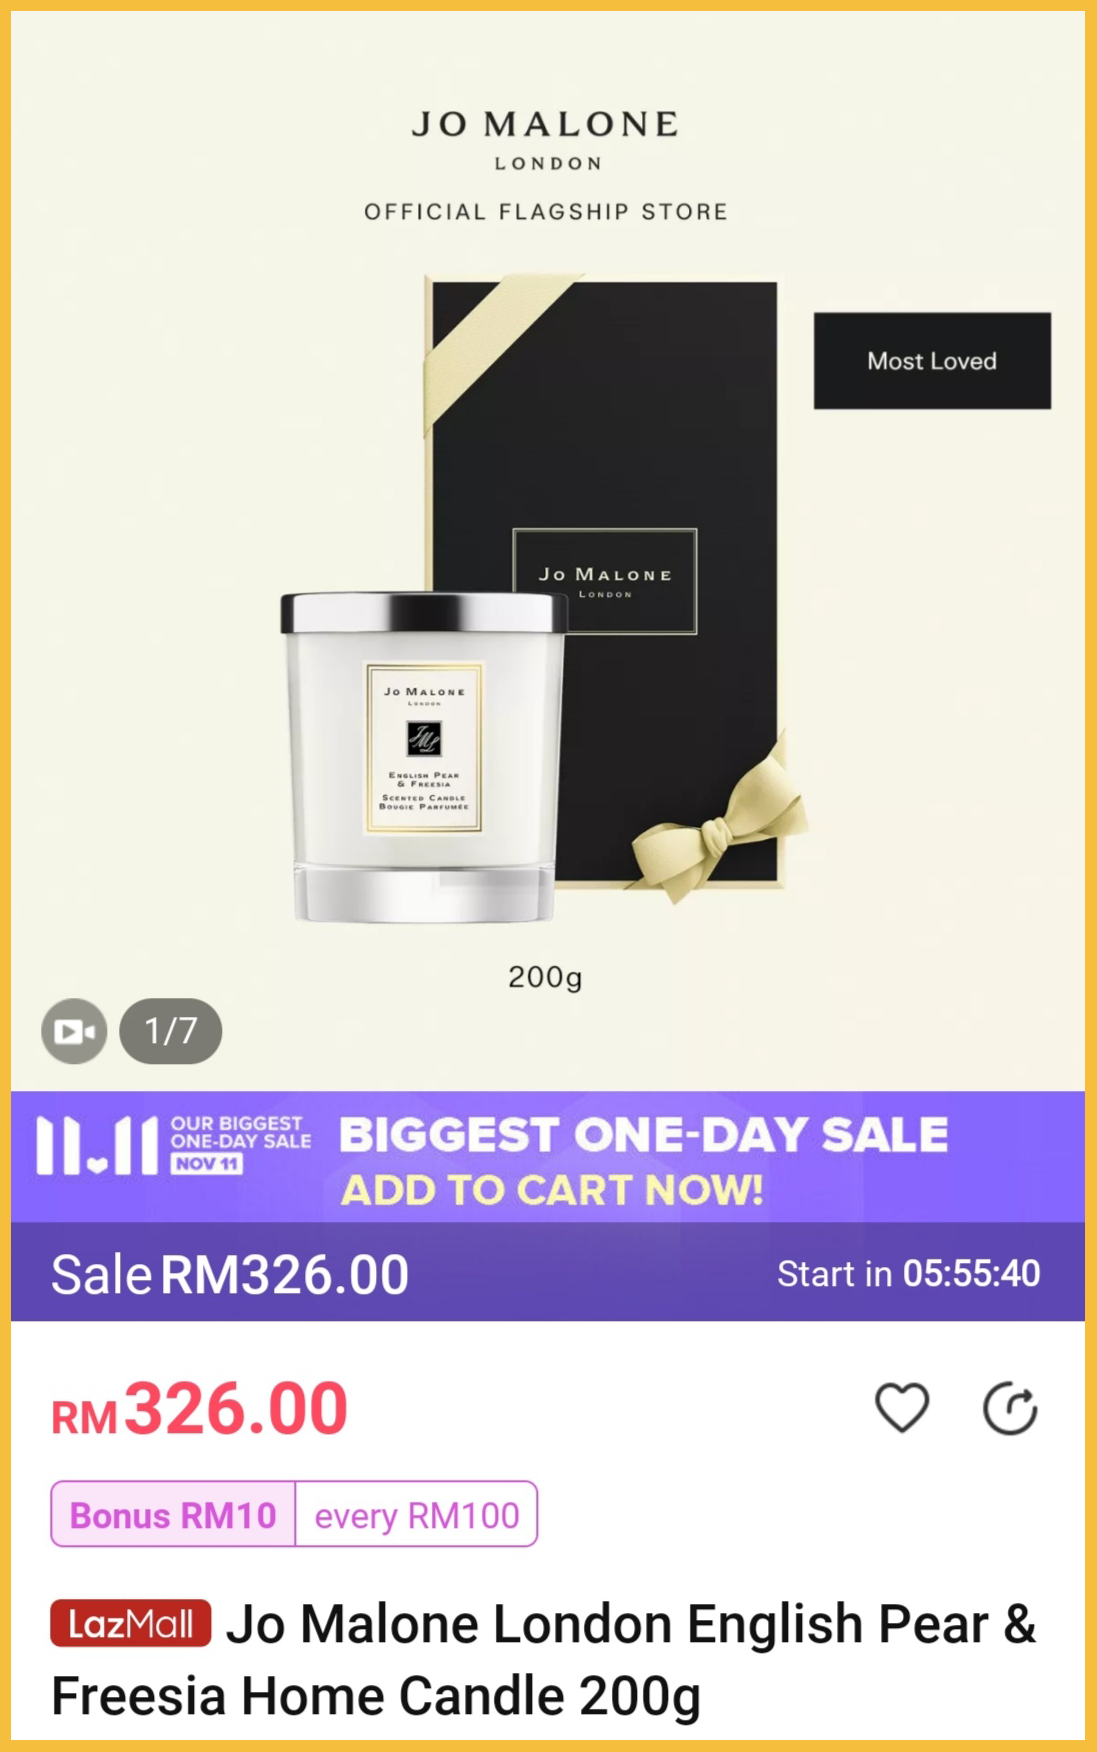Tap the Add To Cart Now text
This screenshot has height=1752, width=1097.
point(552,1190)
